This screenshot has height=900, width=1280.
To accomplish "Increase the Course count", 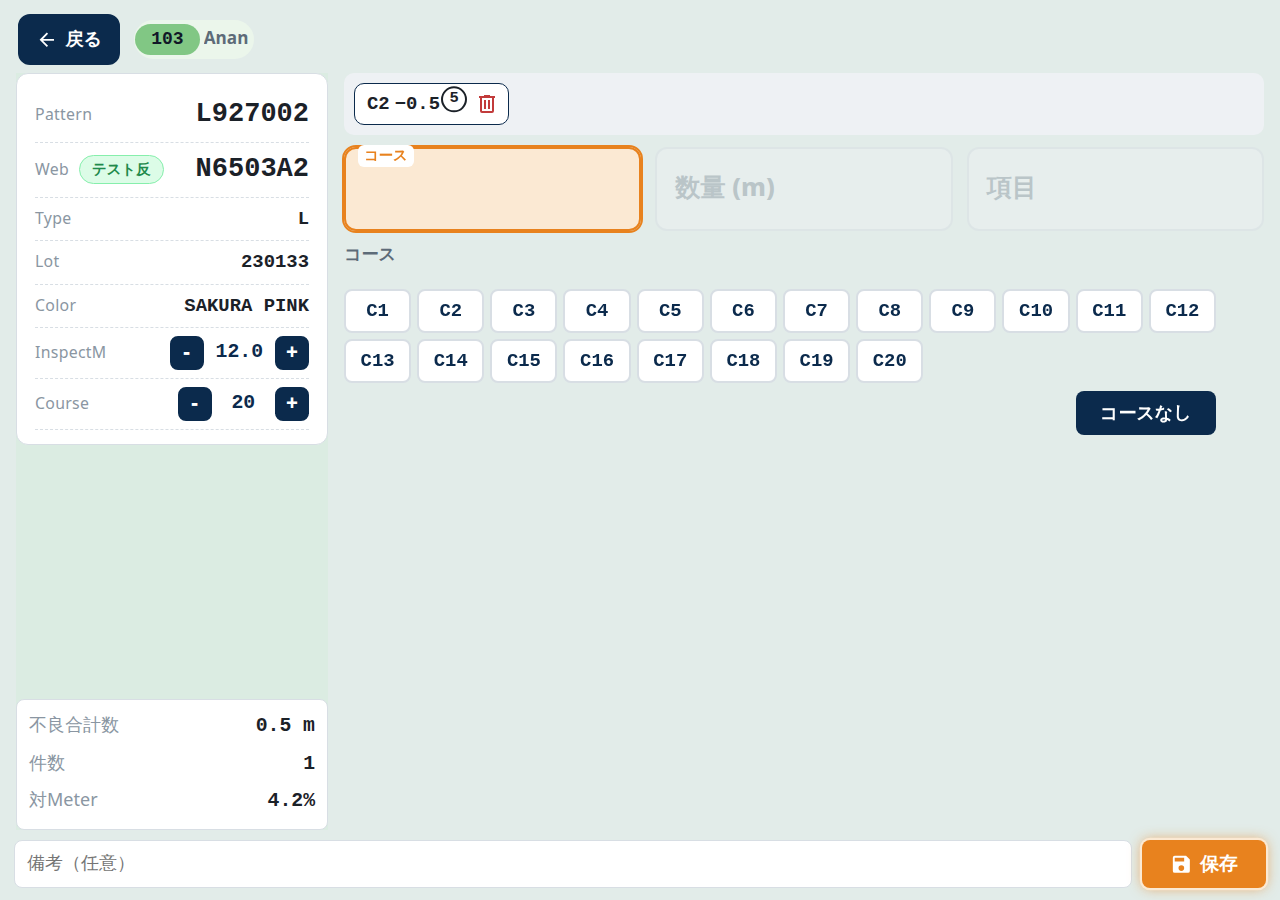I will click(292, 404).
